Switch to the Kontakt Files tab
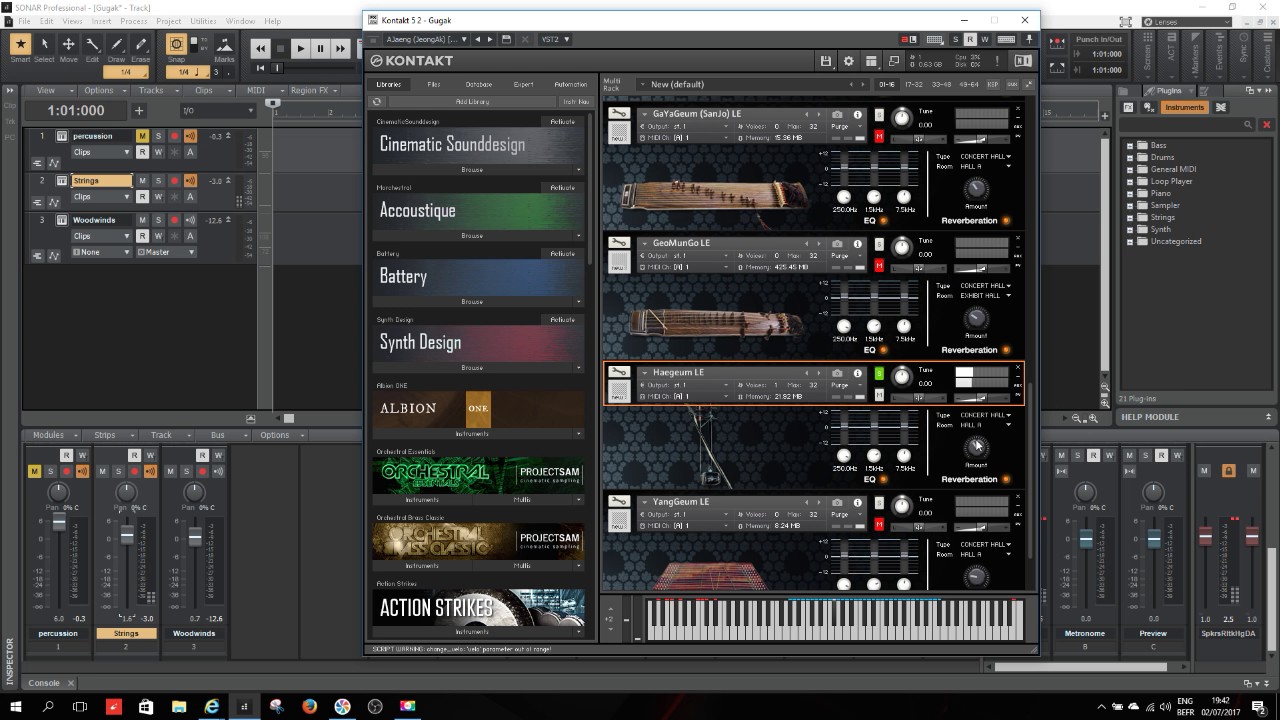 [x=433, y=84]
